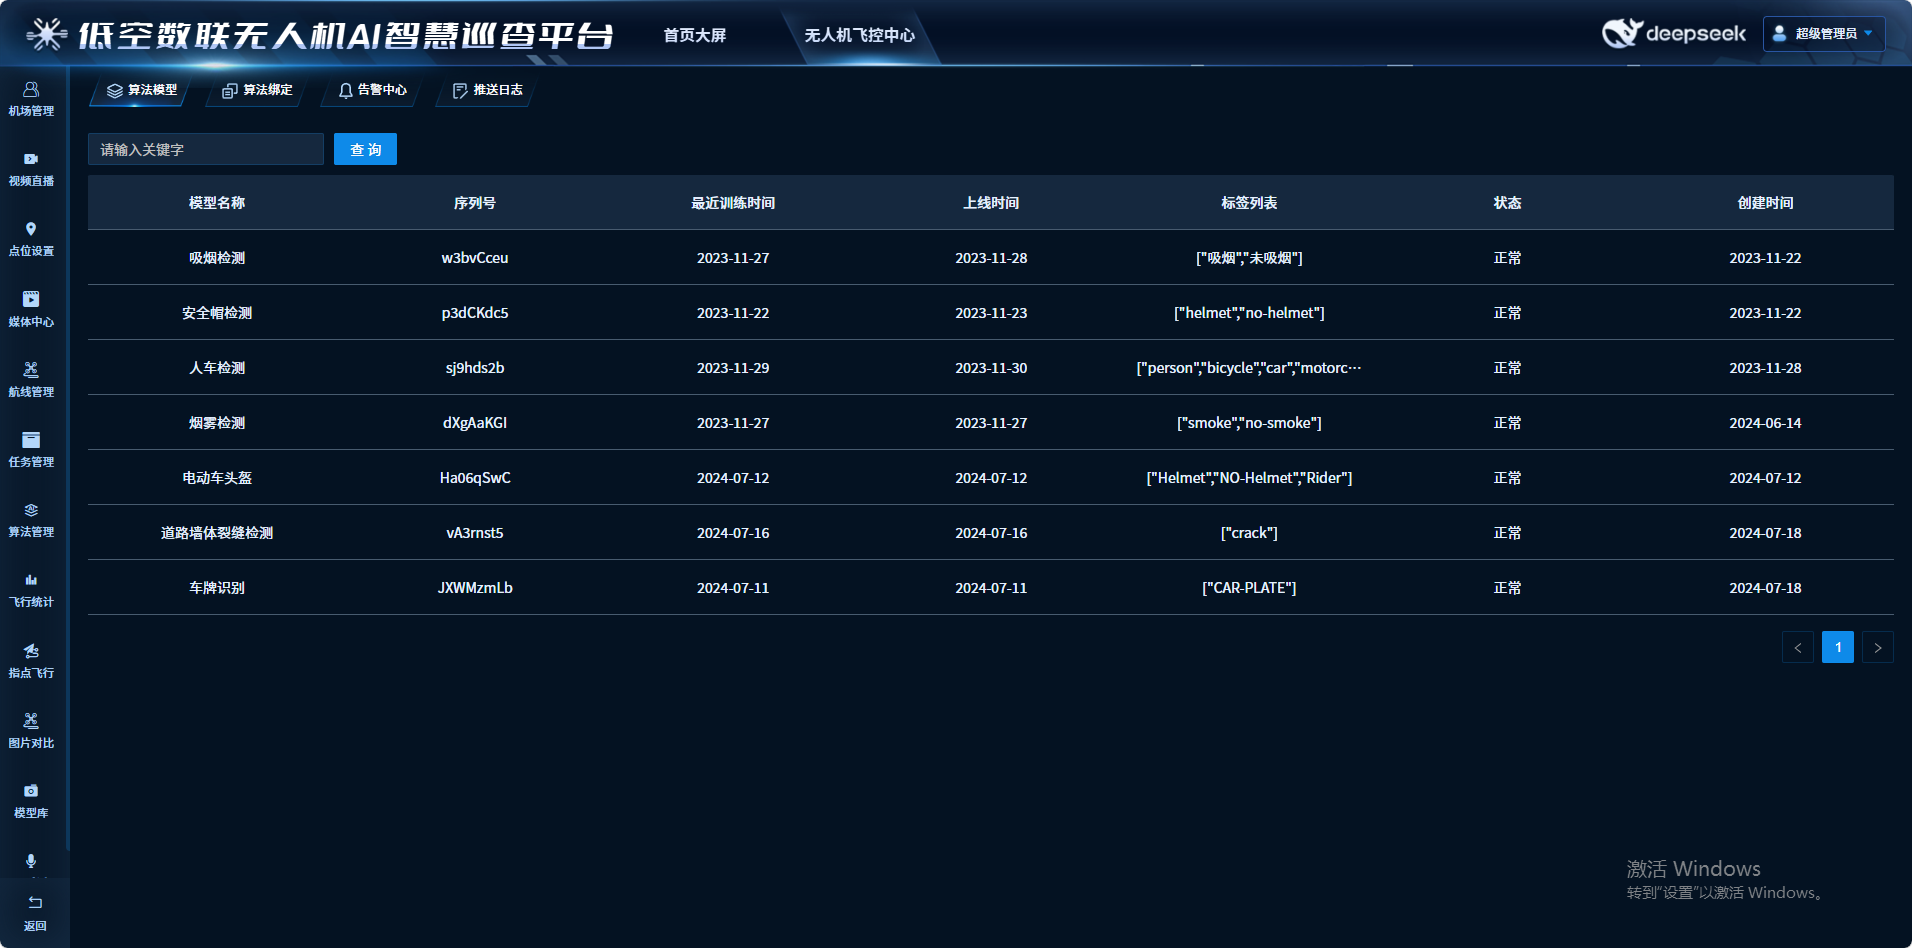Select the 电动车头盔 model name
This screenshot has width=1912, height=948.
(217, 478)
